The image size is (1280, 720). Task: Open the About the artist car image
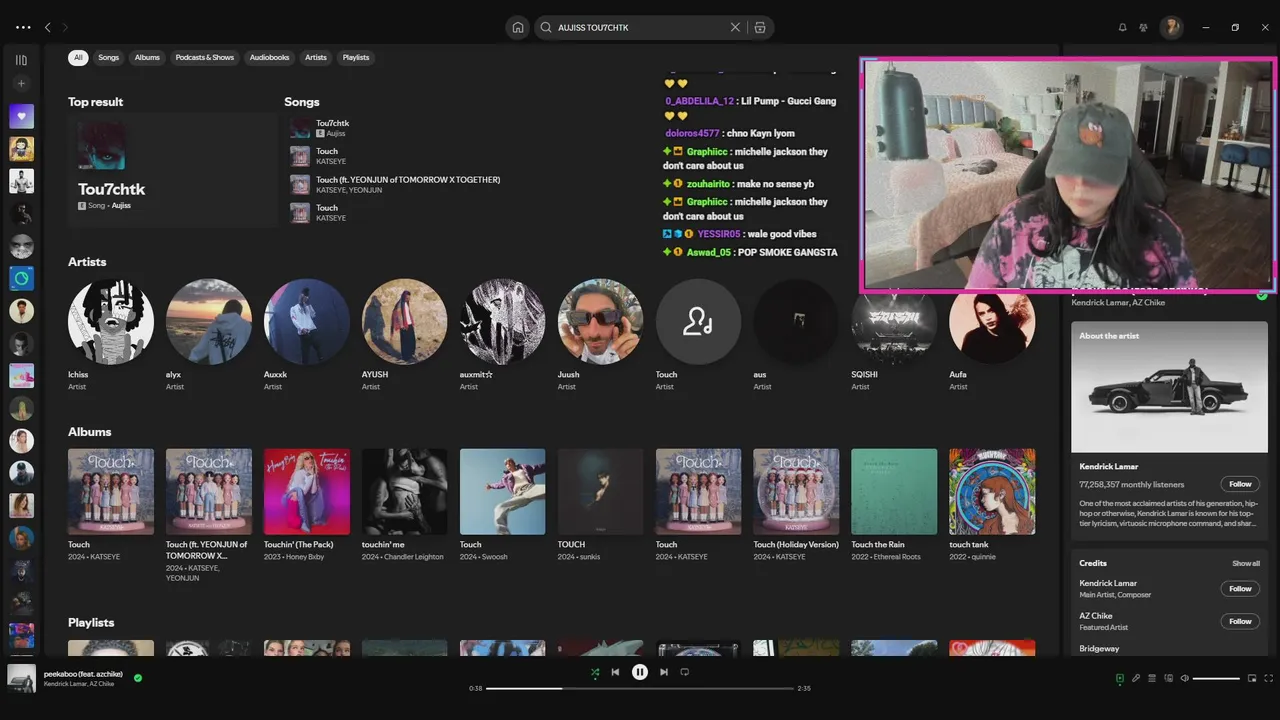(x=1169, y=386)
